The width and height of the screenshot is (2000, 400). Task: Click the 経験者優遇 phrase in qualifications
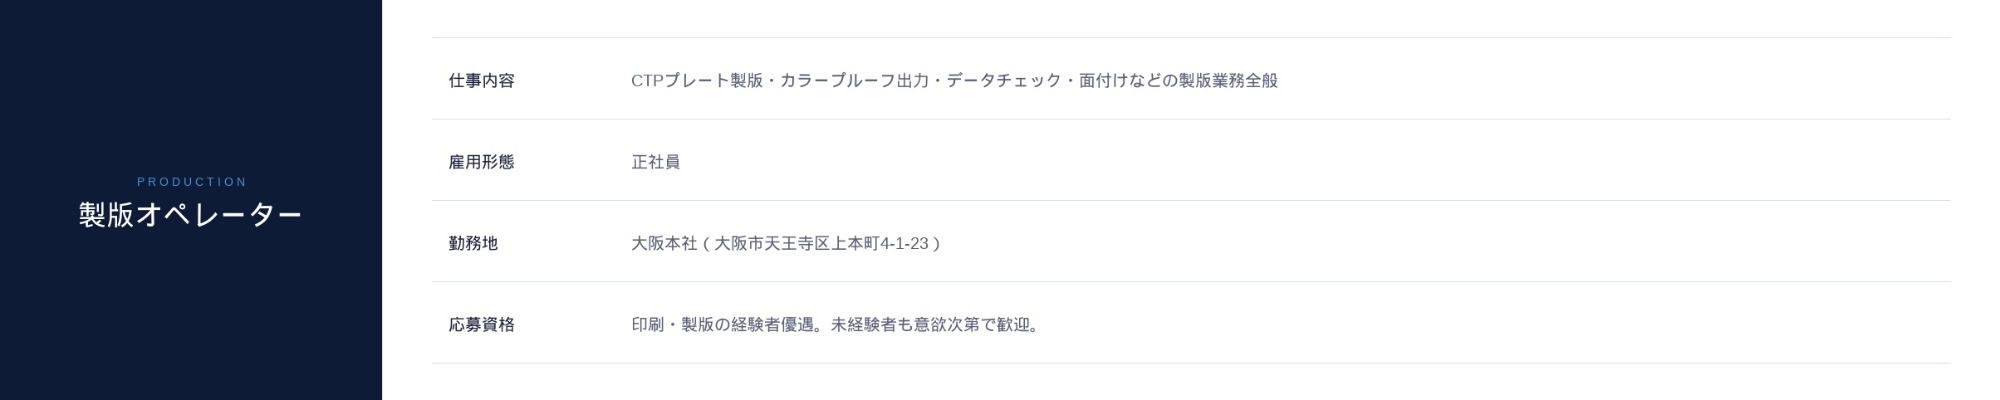[772, 325]
